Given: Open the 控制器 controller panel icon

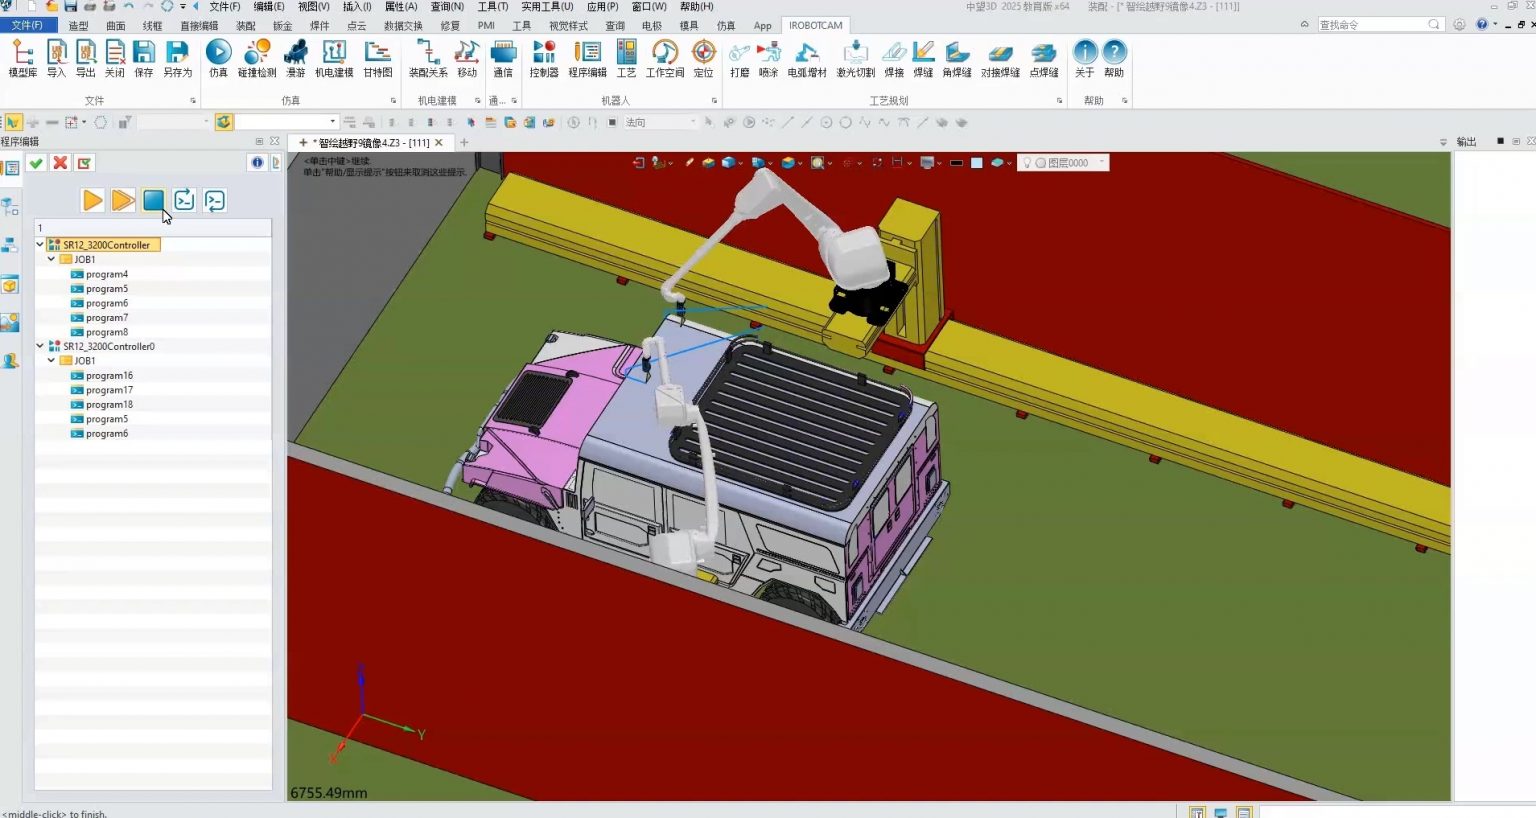Looking at the screenshot, I should (543, 58).
